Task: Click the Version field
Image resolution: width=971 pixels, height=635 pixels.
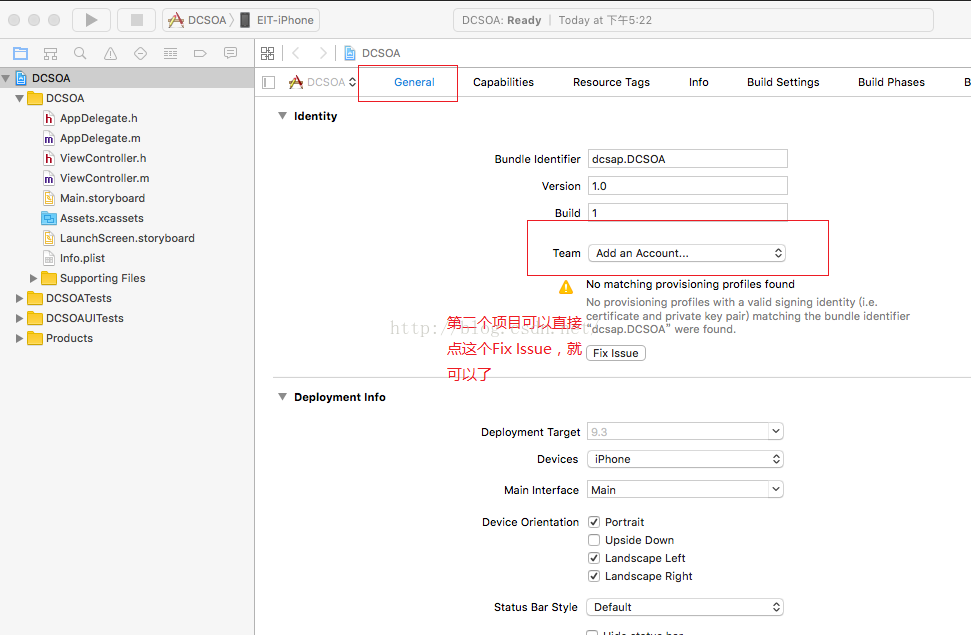Action: (x=687, y=186)
